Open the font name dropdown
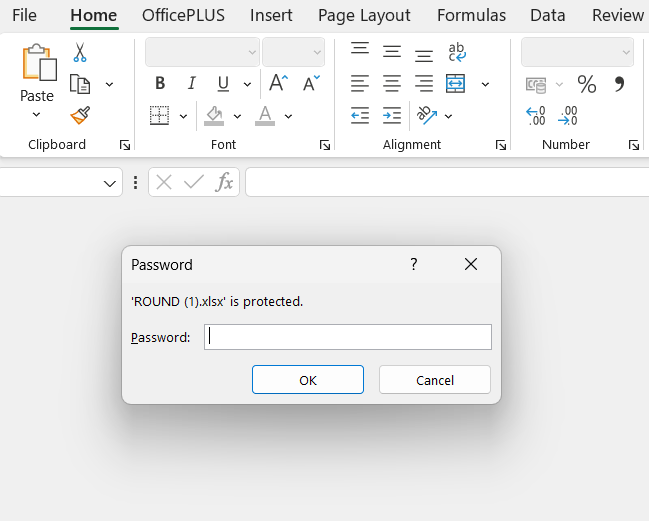Image resolution: width=649 pixels, height=521 pixels. pos(252,53)
